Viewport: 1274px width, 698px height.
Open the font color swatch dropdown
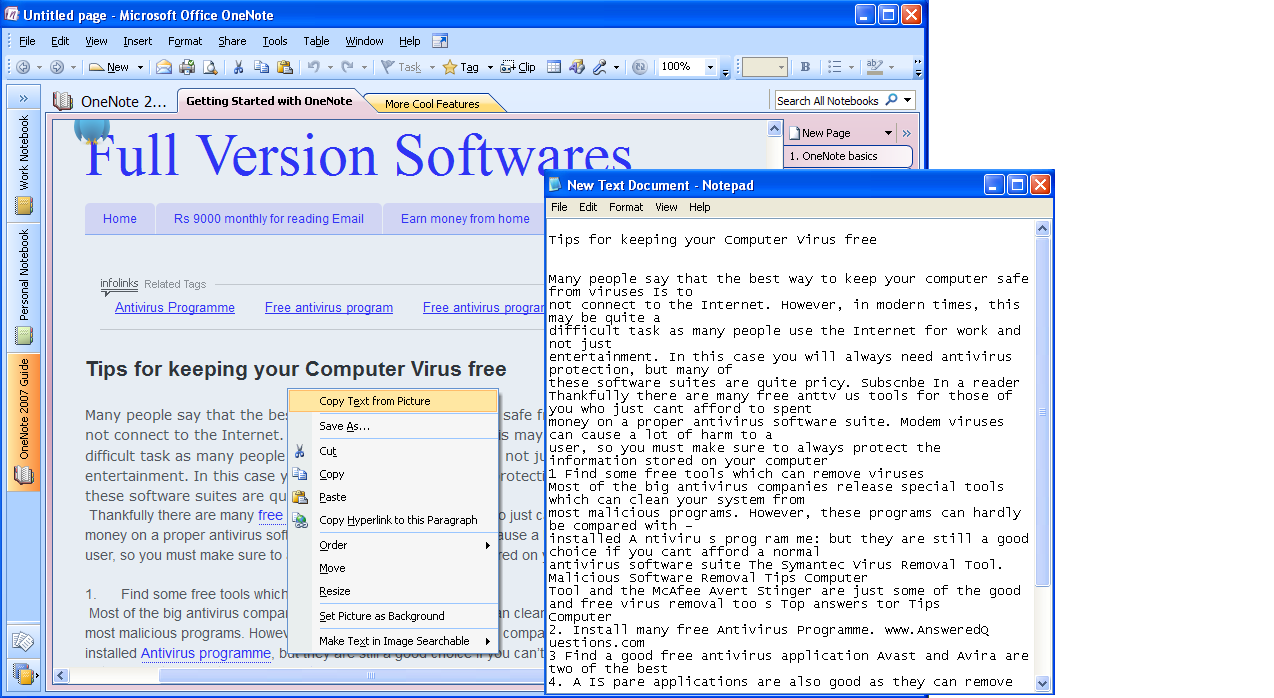781,68
